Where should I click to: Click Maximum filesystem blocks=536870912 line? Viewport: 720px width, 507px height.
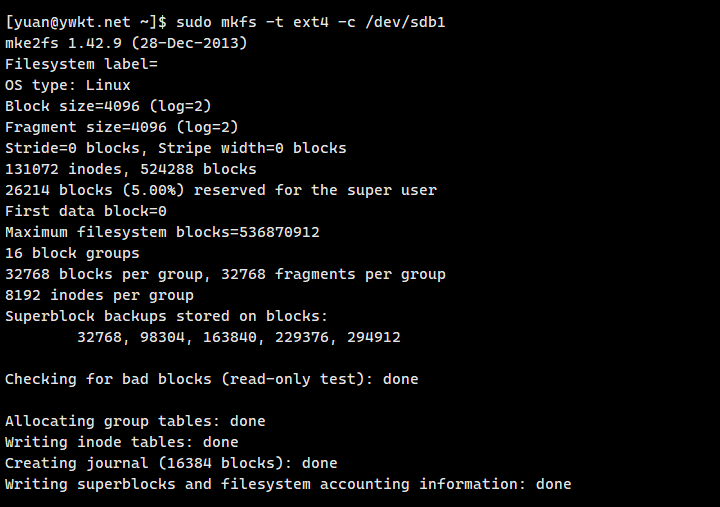tap(162, 232)
